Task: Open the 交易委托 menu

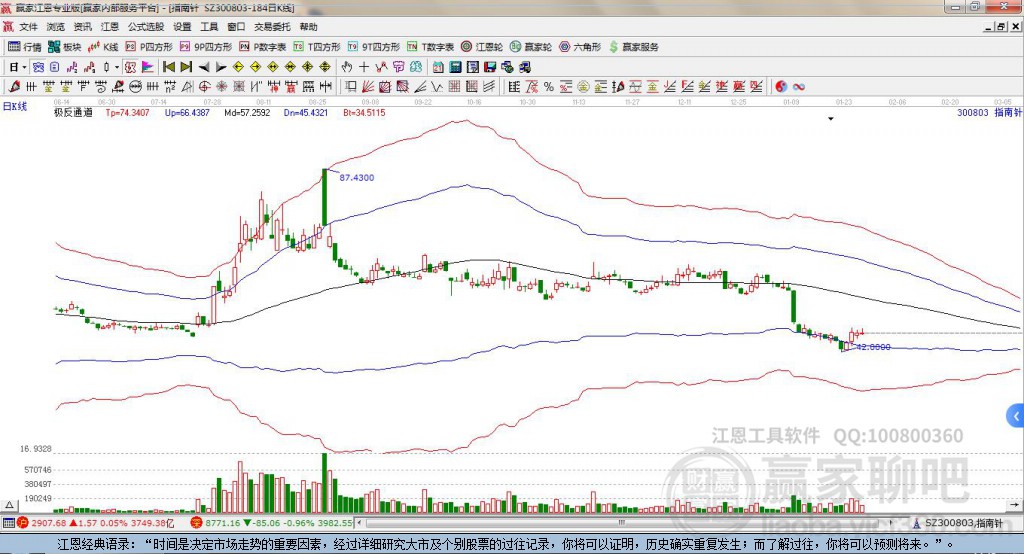Action: 272,27
